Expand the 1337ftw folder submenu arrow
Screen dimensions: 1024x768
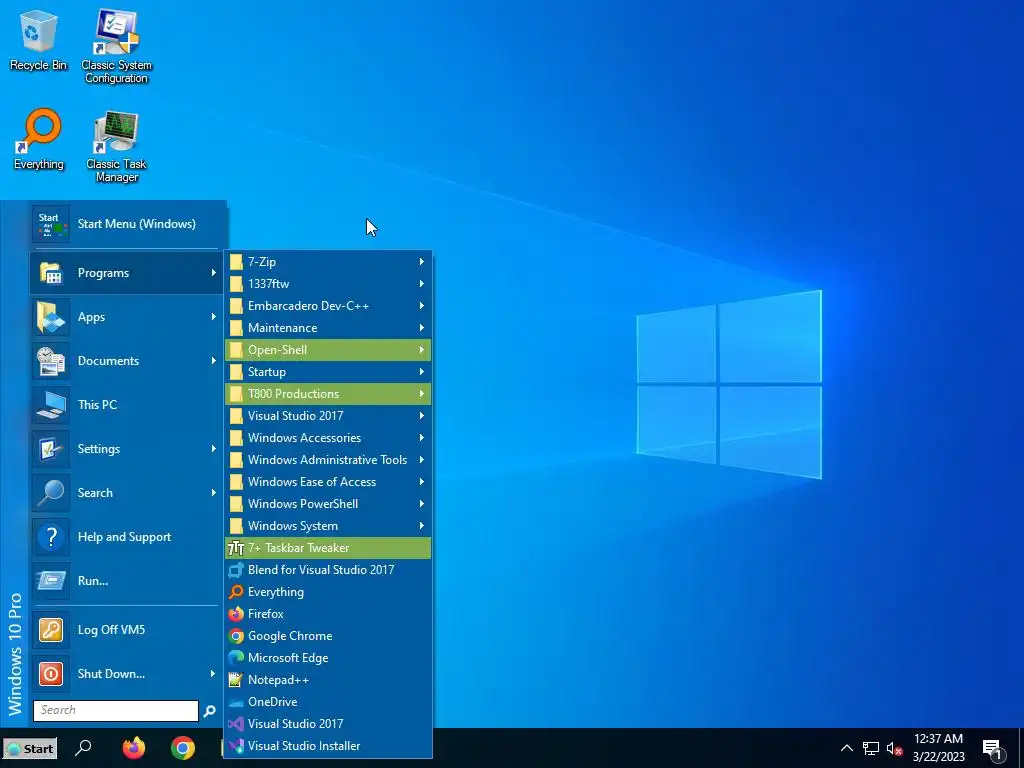click(422, 284)
